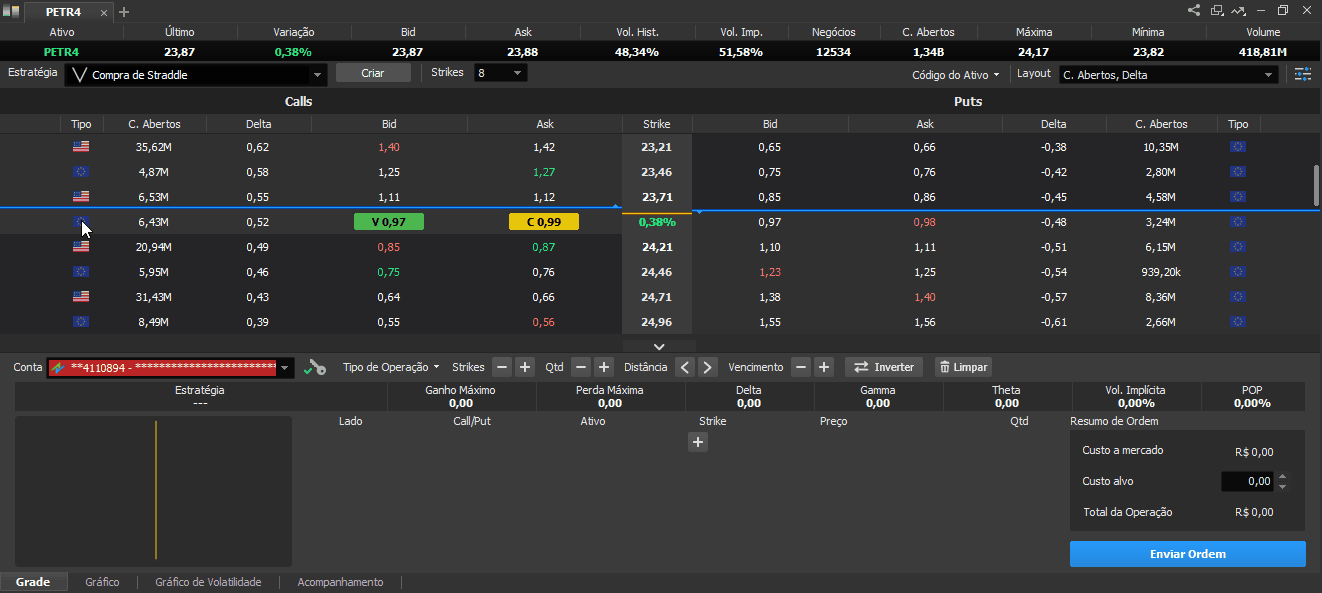Switch to the Gráfico de Volatilidade tab
1322x593 pixels.
[x=207, y=582]
